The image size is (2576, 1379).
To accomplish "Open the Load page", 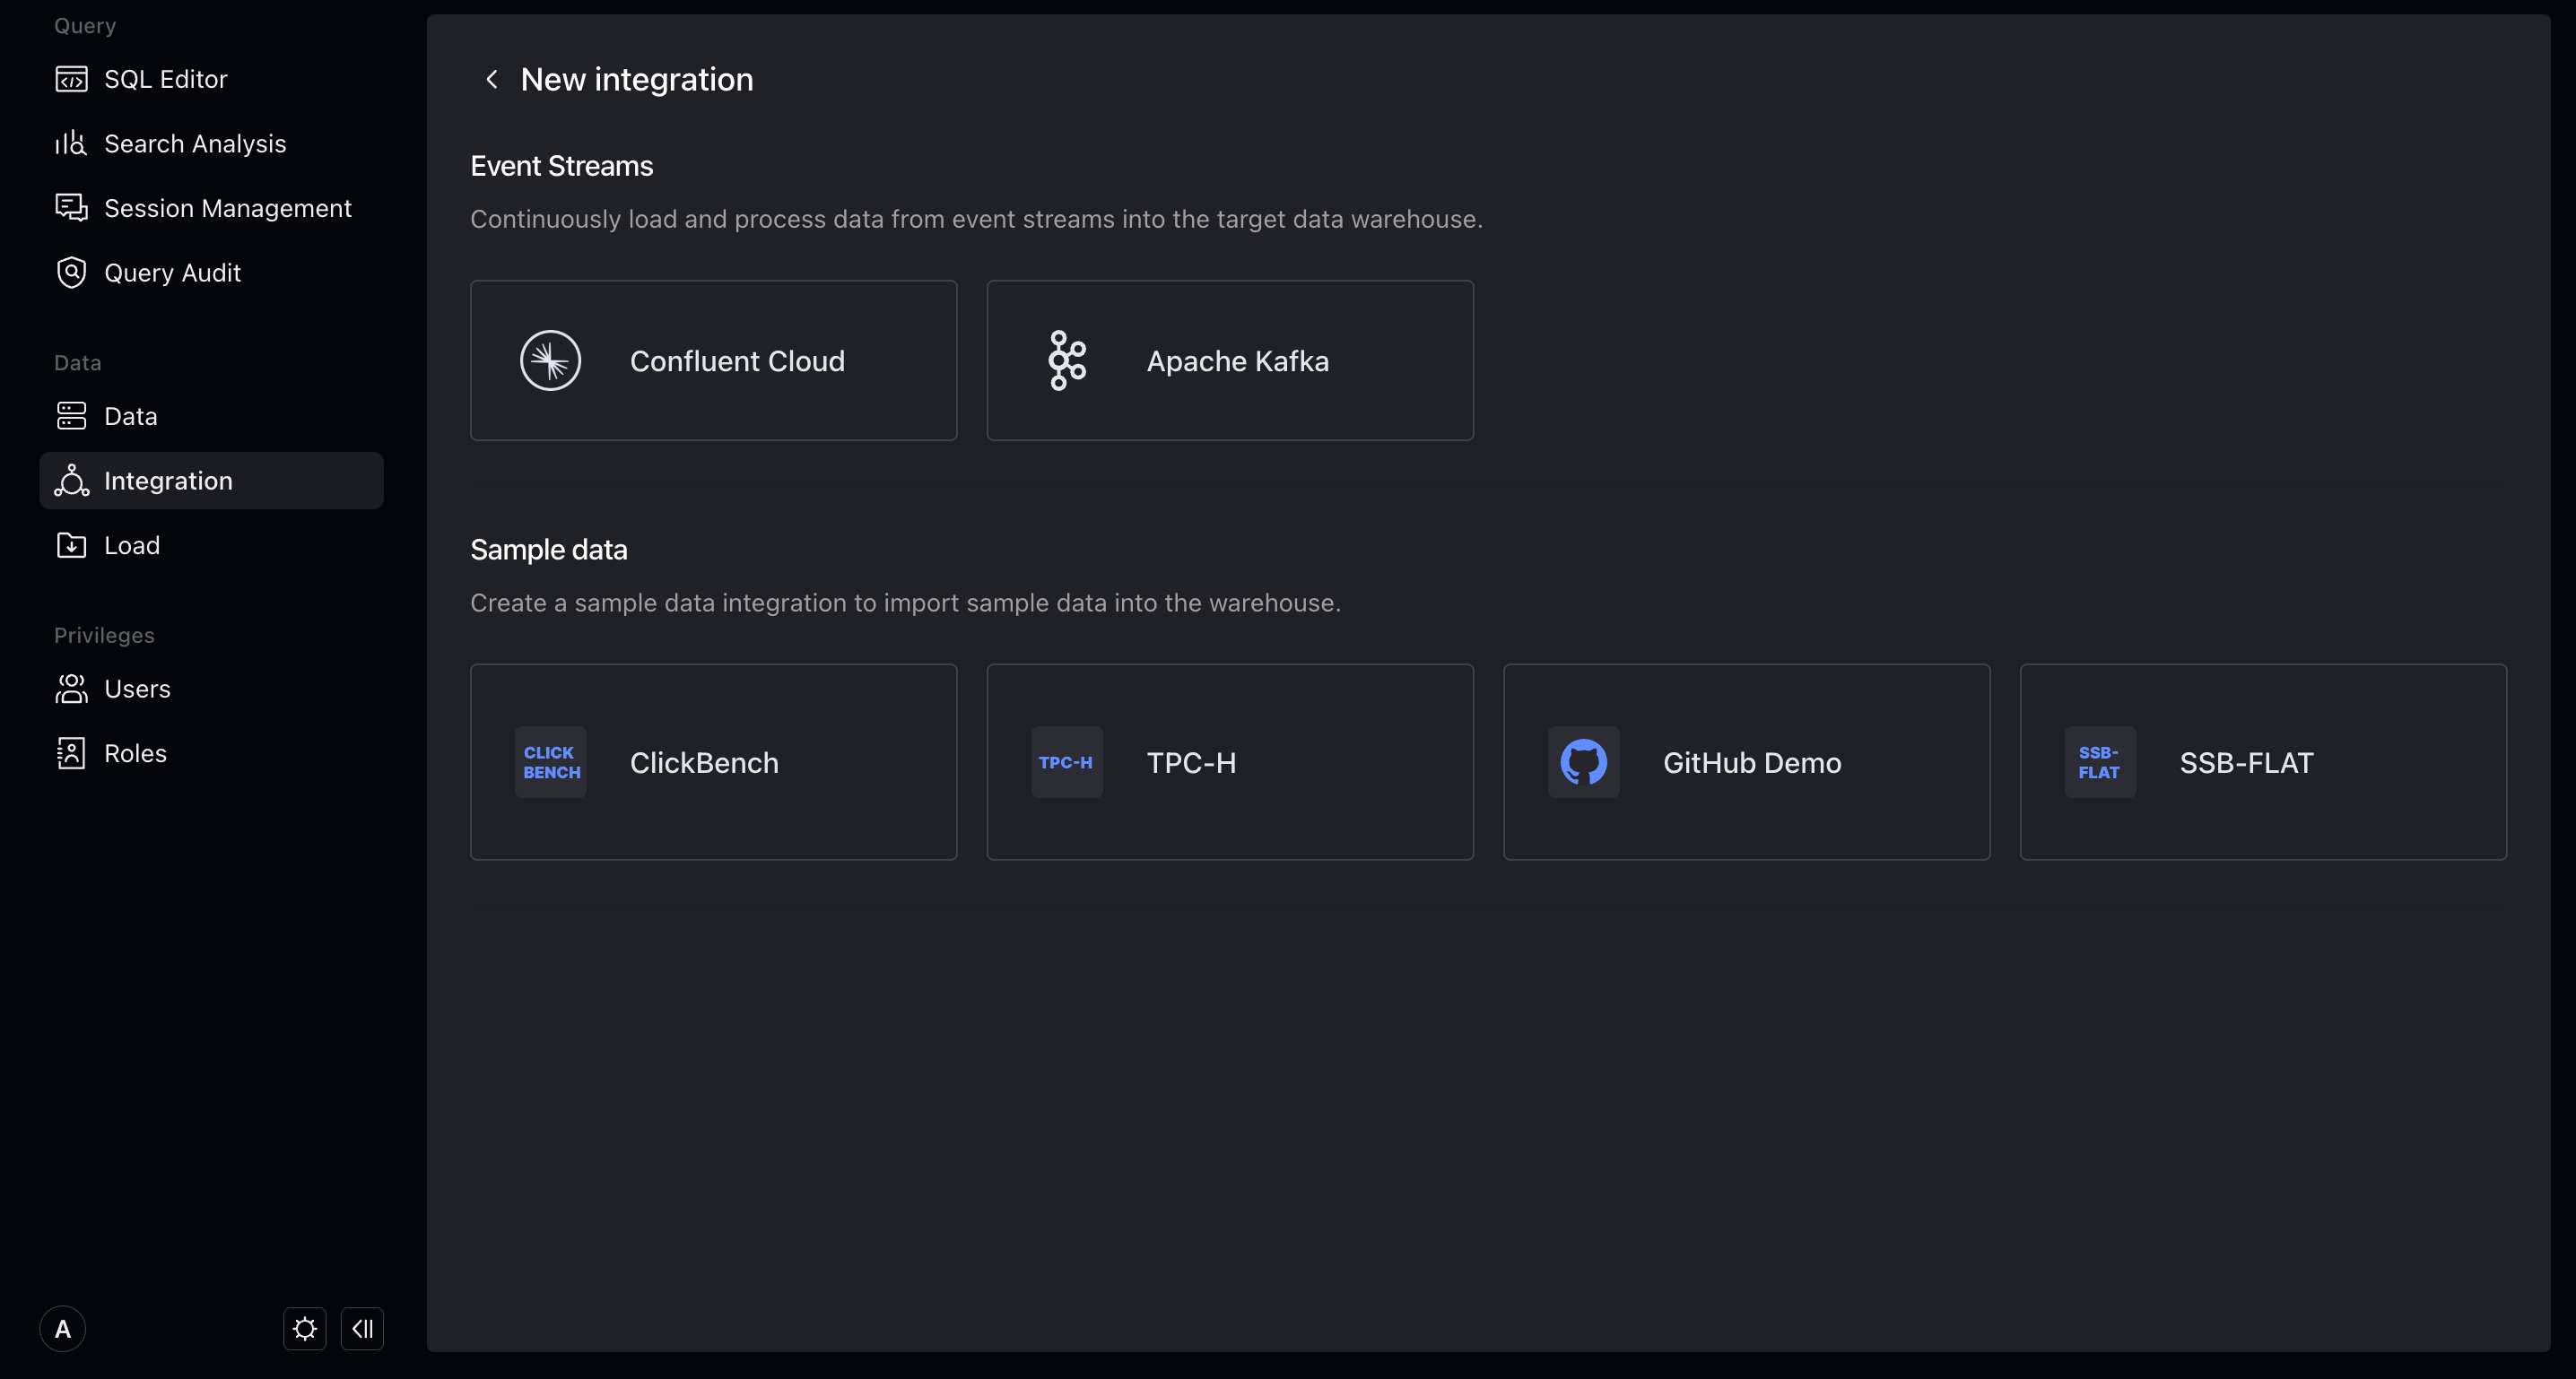I will pos(131,545).
